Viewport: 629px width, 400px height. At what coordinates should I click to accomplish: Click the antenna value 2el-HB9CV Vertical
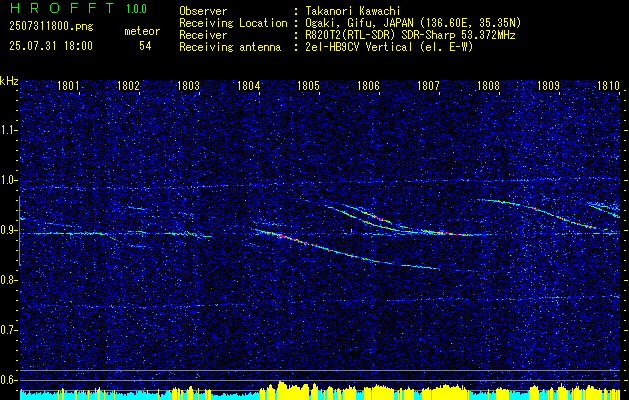(x=389, y=47)
